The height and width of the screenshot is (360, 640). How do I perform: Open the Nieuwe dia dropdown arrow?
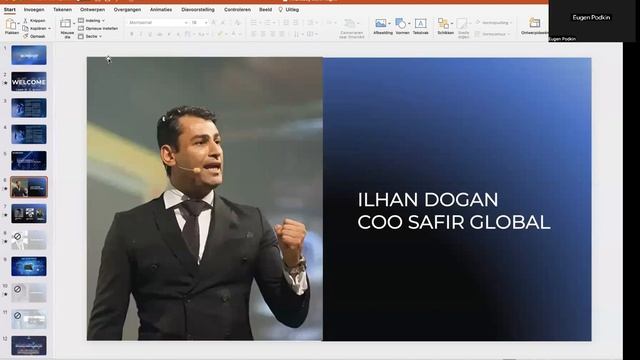coord(74,24)
